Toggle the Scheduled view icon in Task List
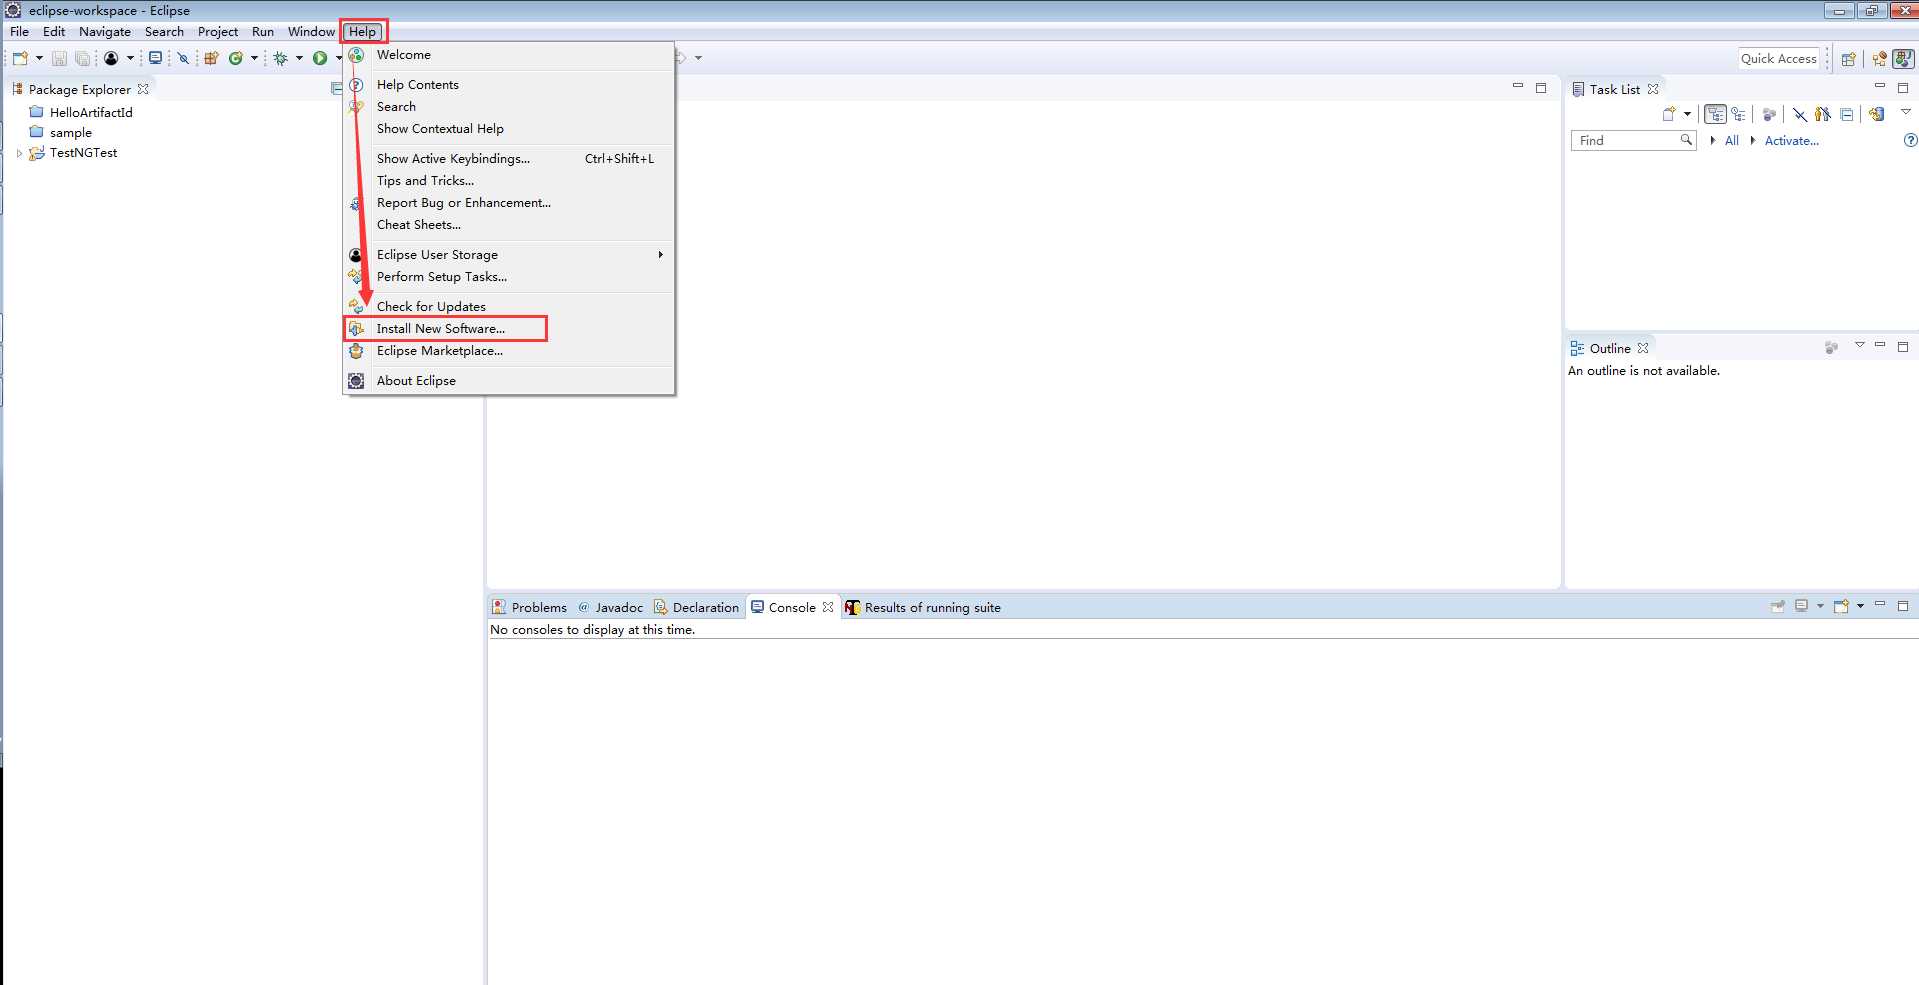Viewport: 1919px width, 985px height. point(1739,114)
